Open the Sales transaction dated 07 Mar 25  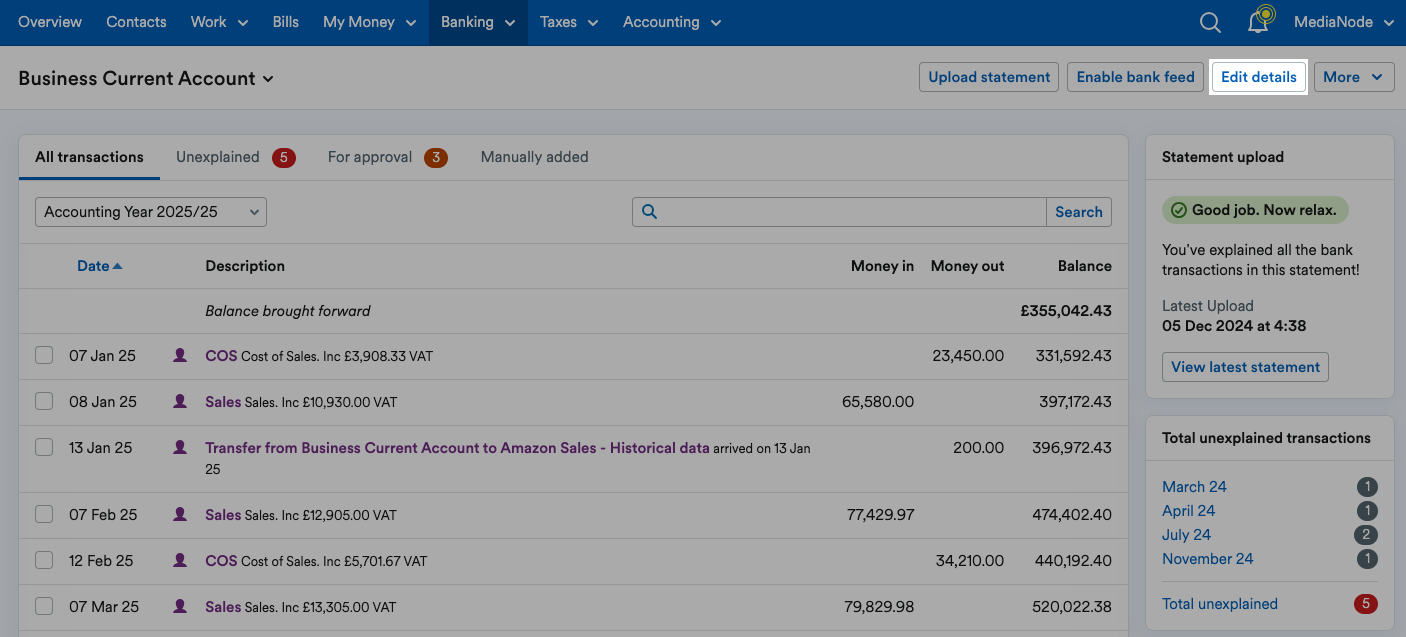[223, 606]
